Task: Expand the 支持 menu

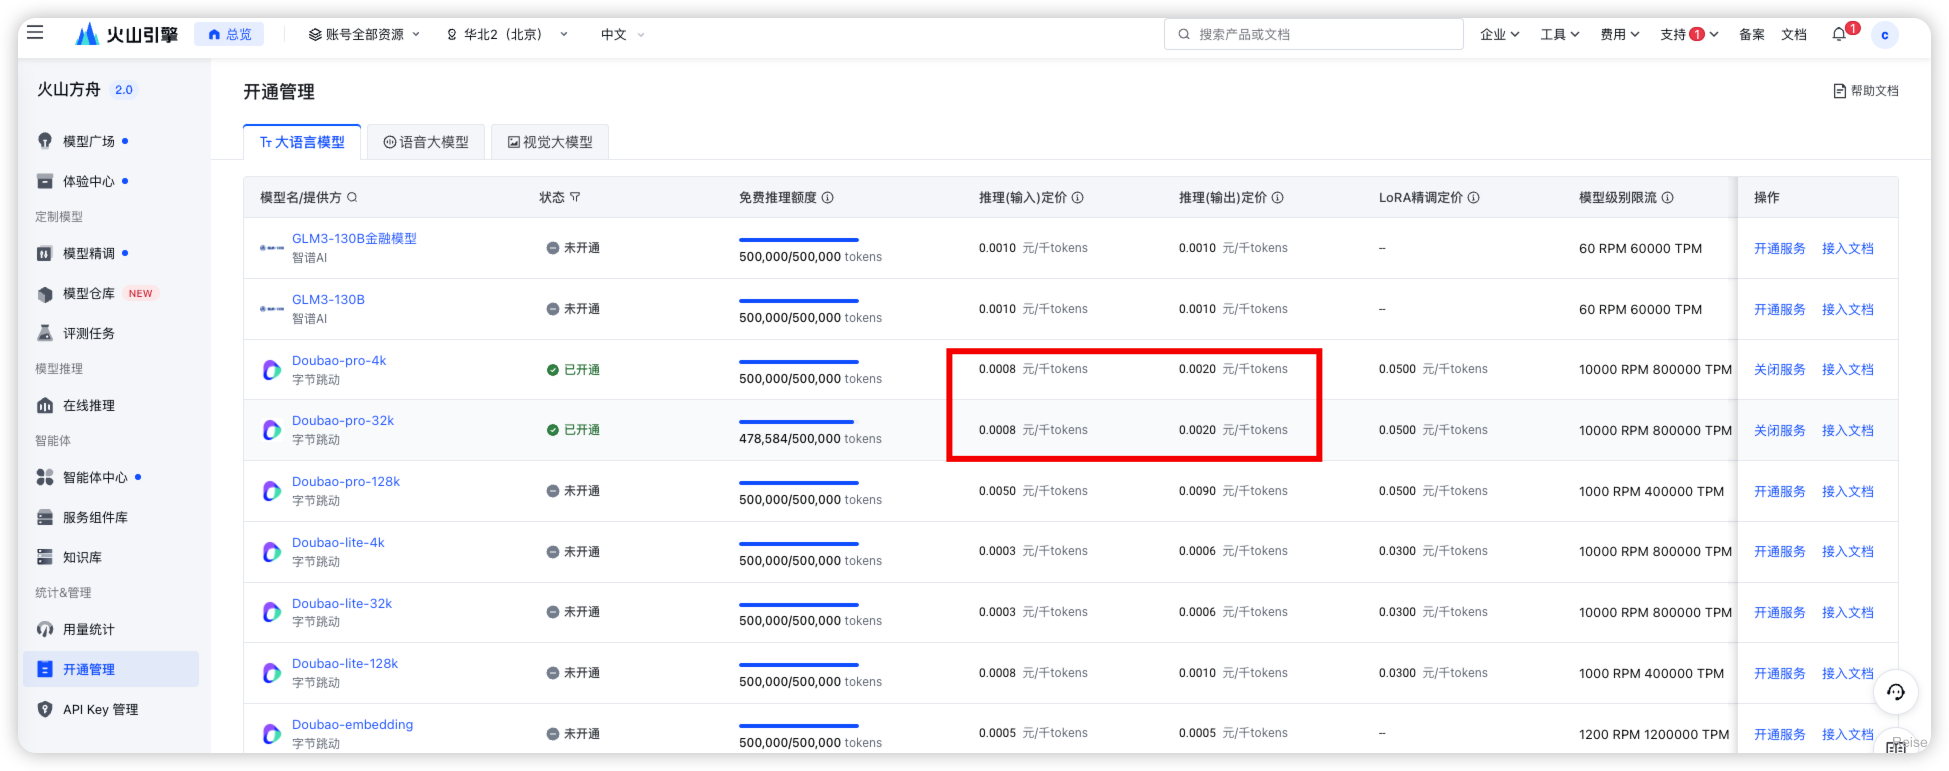Action: 1689,34
